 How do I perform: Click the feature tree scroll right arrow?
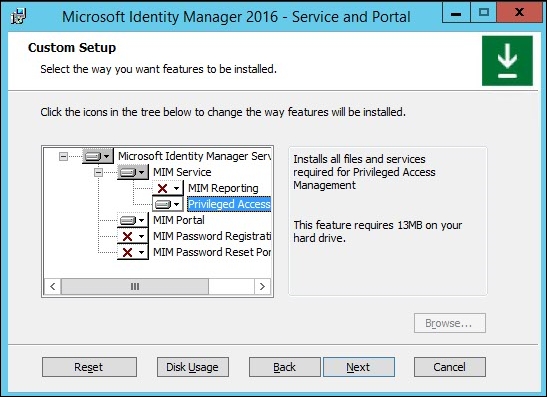pos(262,286)
